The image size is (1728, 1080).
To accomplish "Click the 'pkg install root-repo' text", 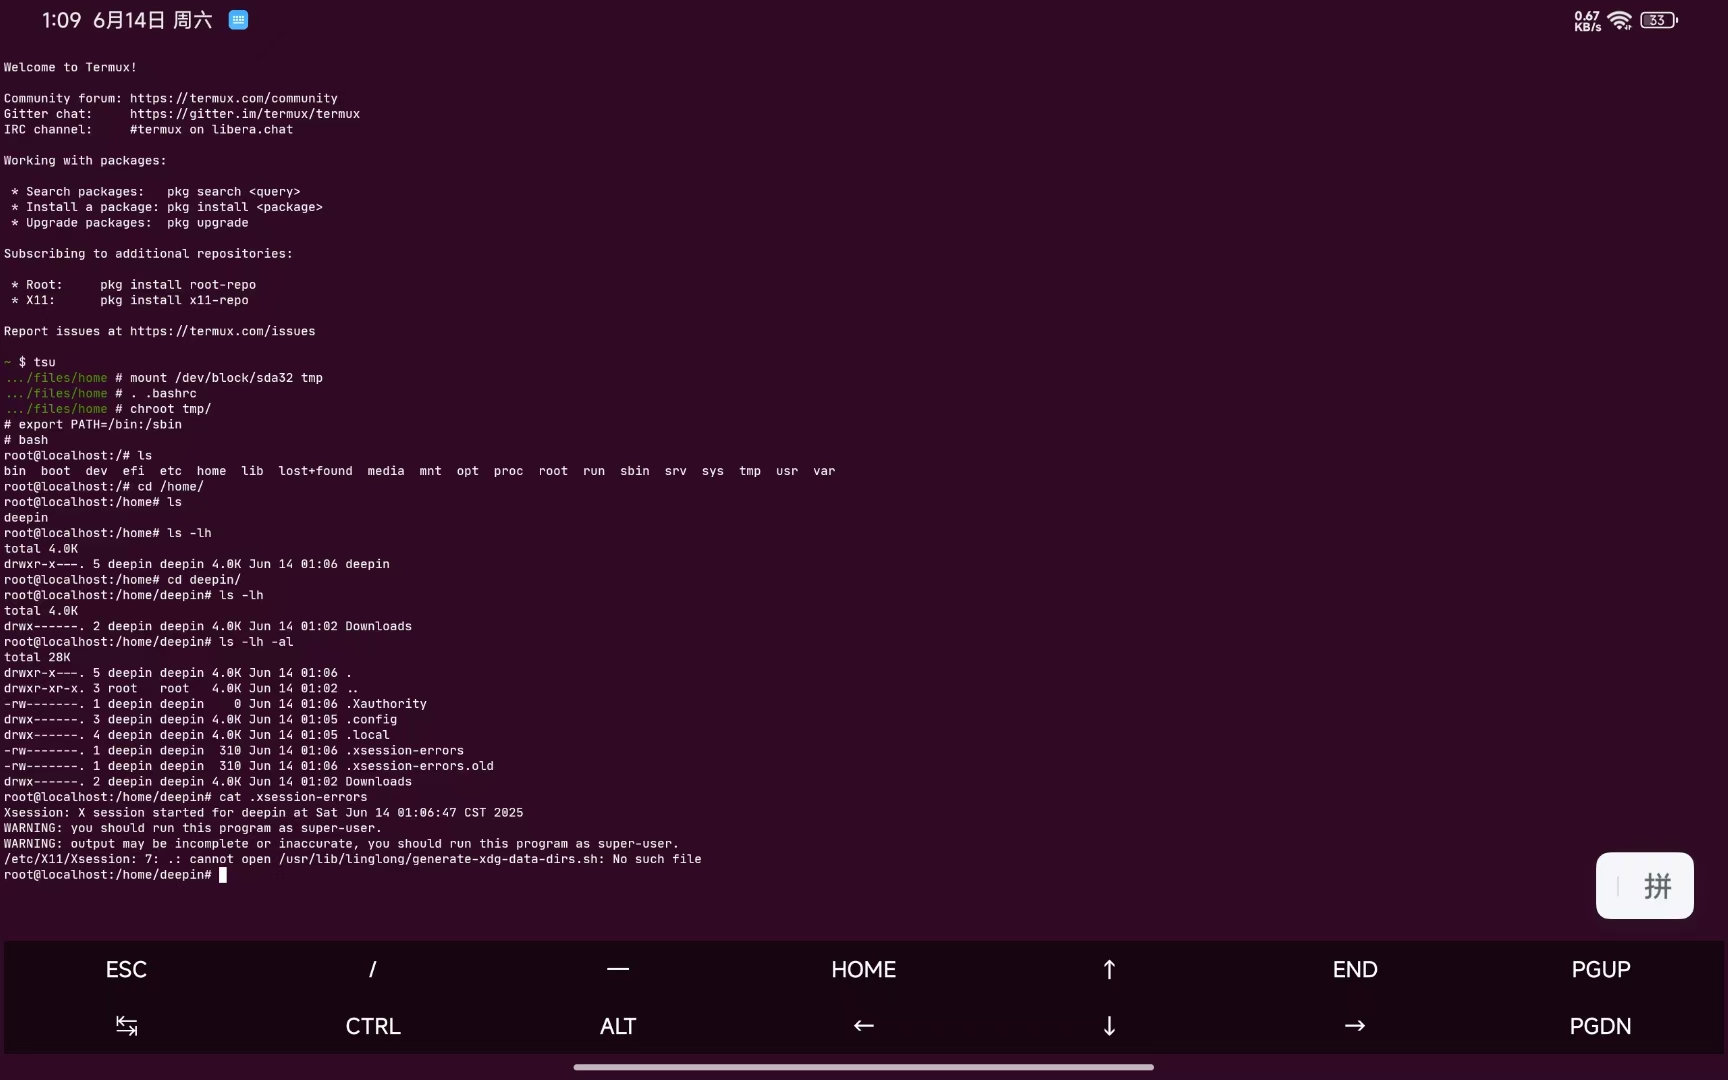I will pyautogui.click(x=178, y=285).
